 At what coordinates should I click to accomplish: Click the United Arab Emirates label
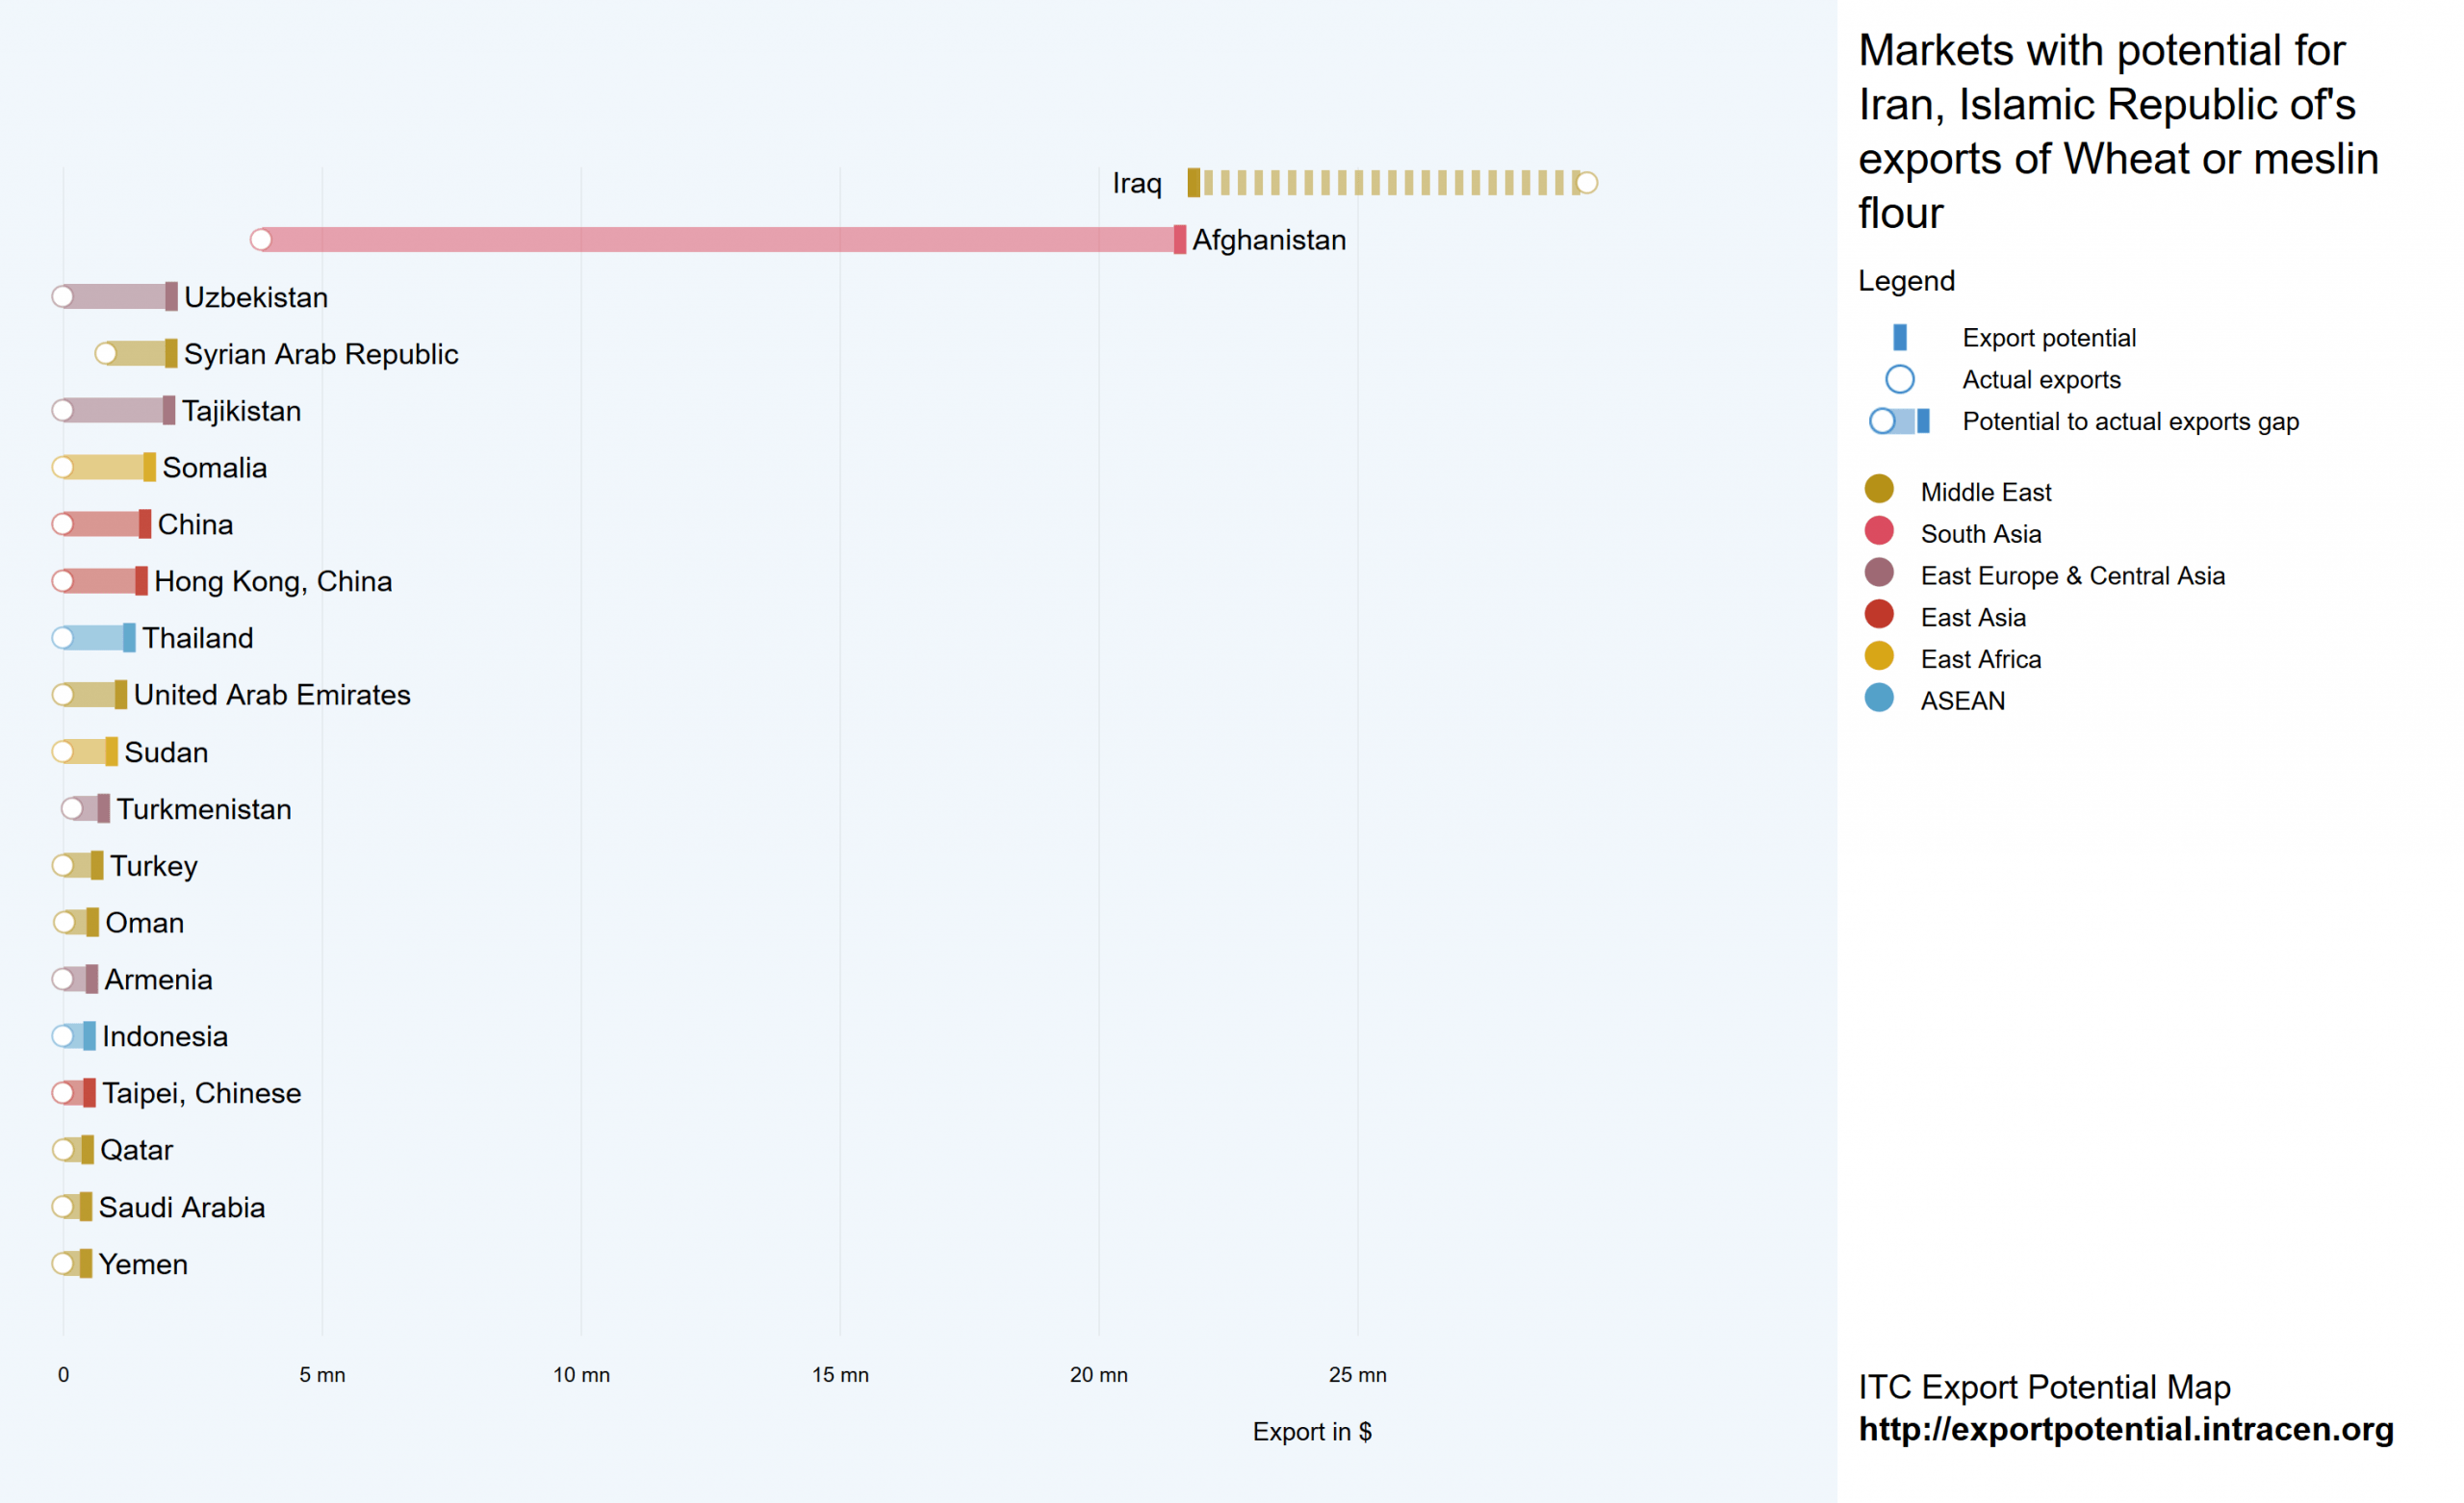tap(272, 695)
